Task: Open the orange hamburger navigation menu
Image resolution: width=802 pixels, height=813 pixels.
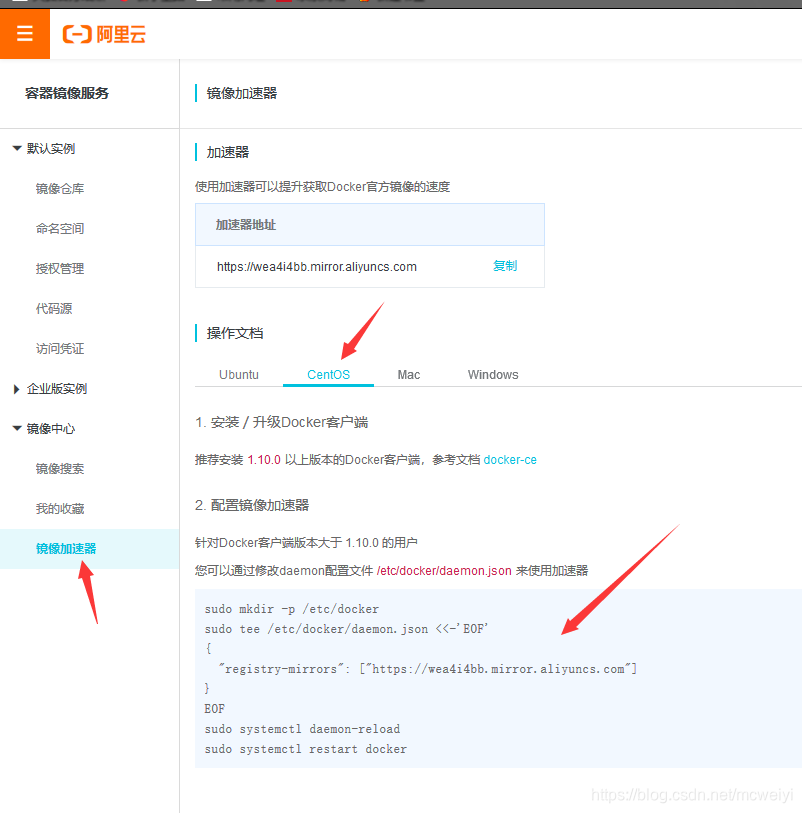Action: click(24, 33)
